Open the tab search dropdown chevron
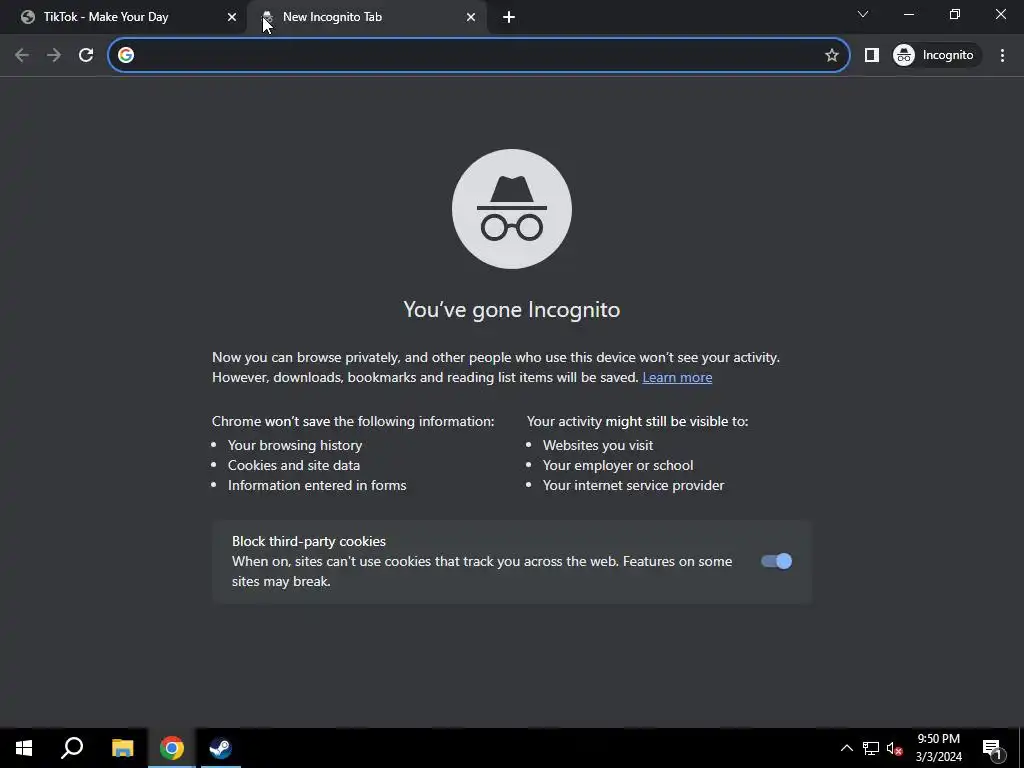The height and width of the screenshot is (768, 1024). (x=863, y=14)
